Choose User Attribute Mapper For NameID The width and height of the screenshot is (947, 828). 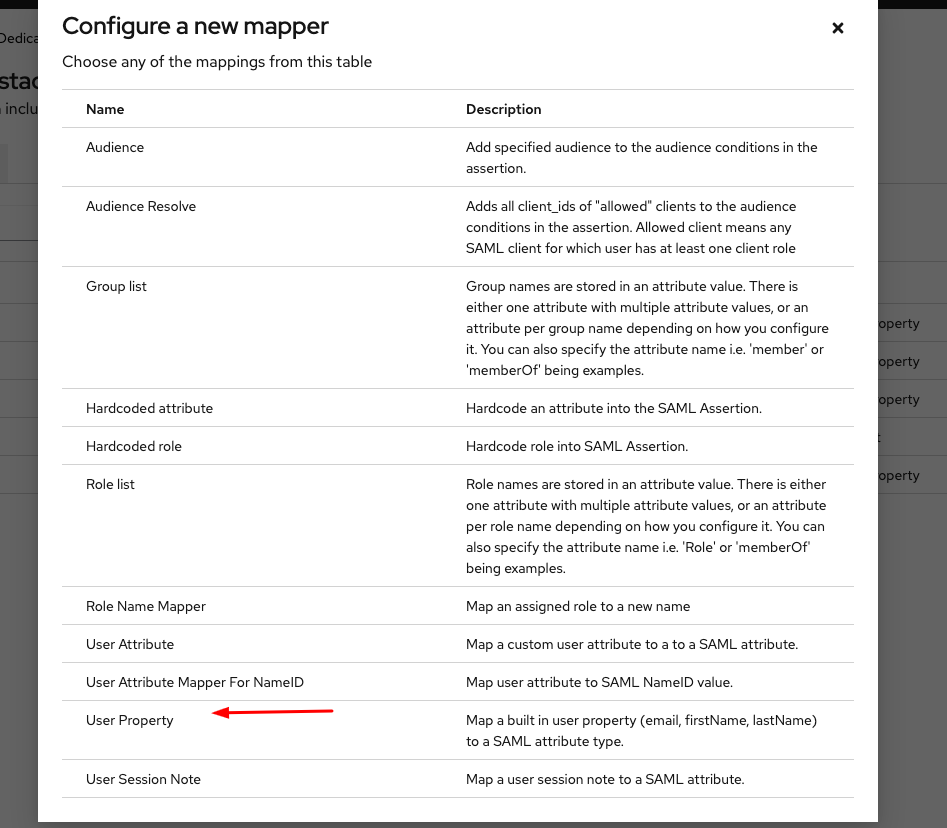194,683
